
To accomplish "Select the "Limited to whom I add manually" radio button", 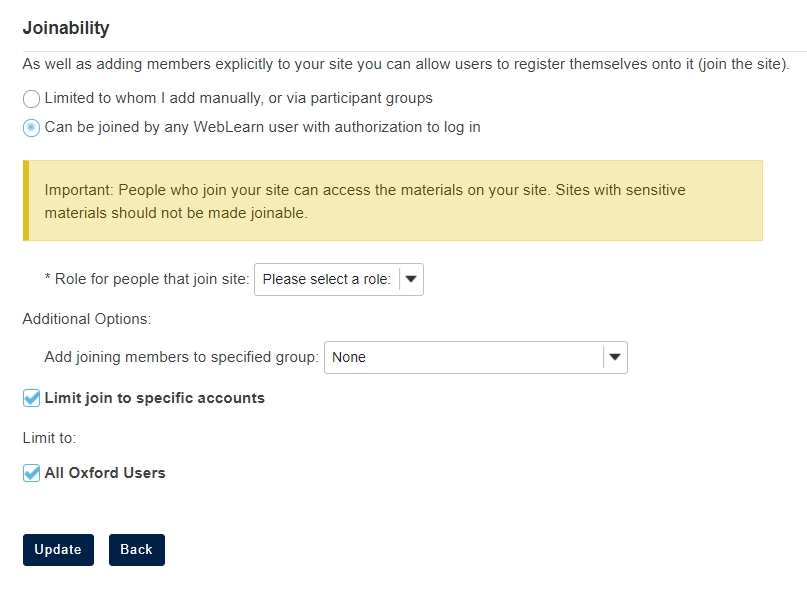I will click(x=32, y=99).
